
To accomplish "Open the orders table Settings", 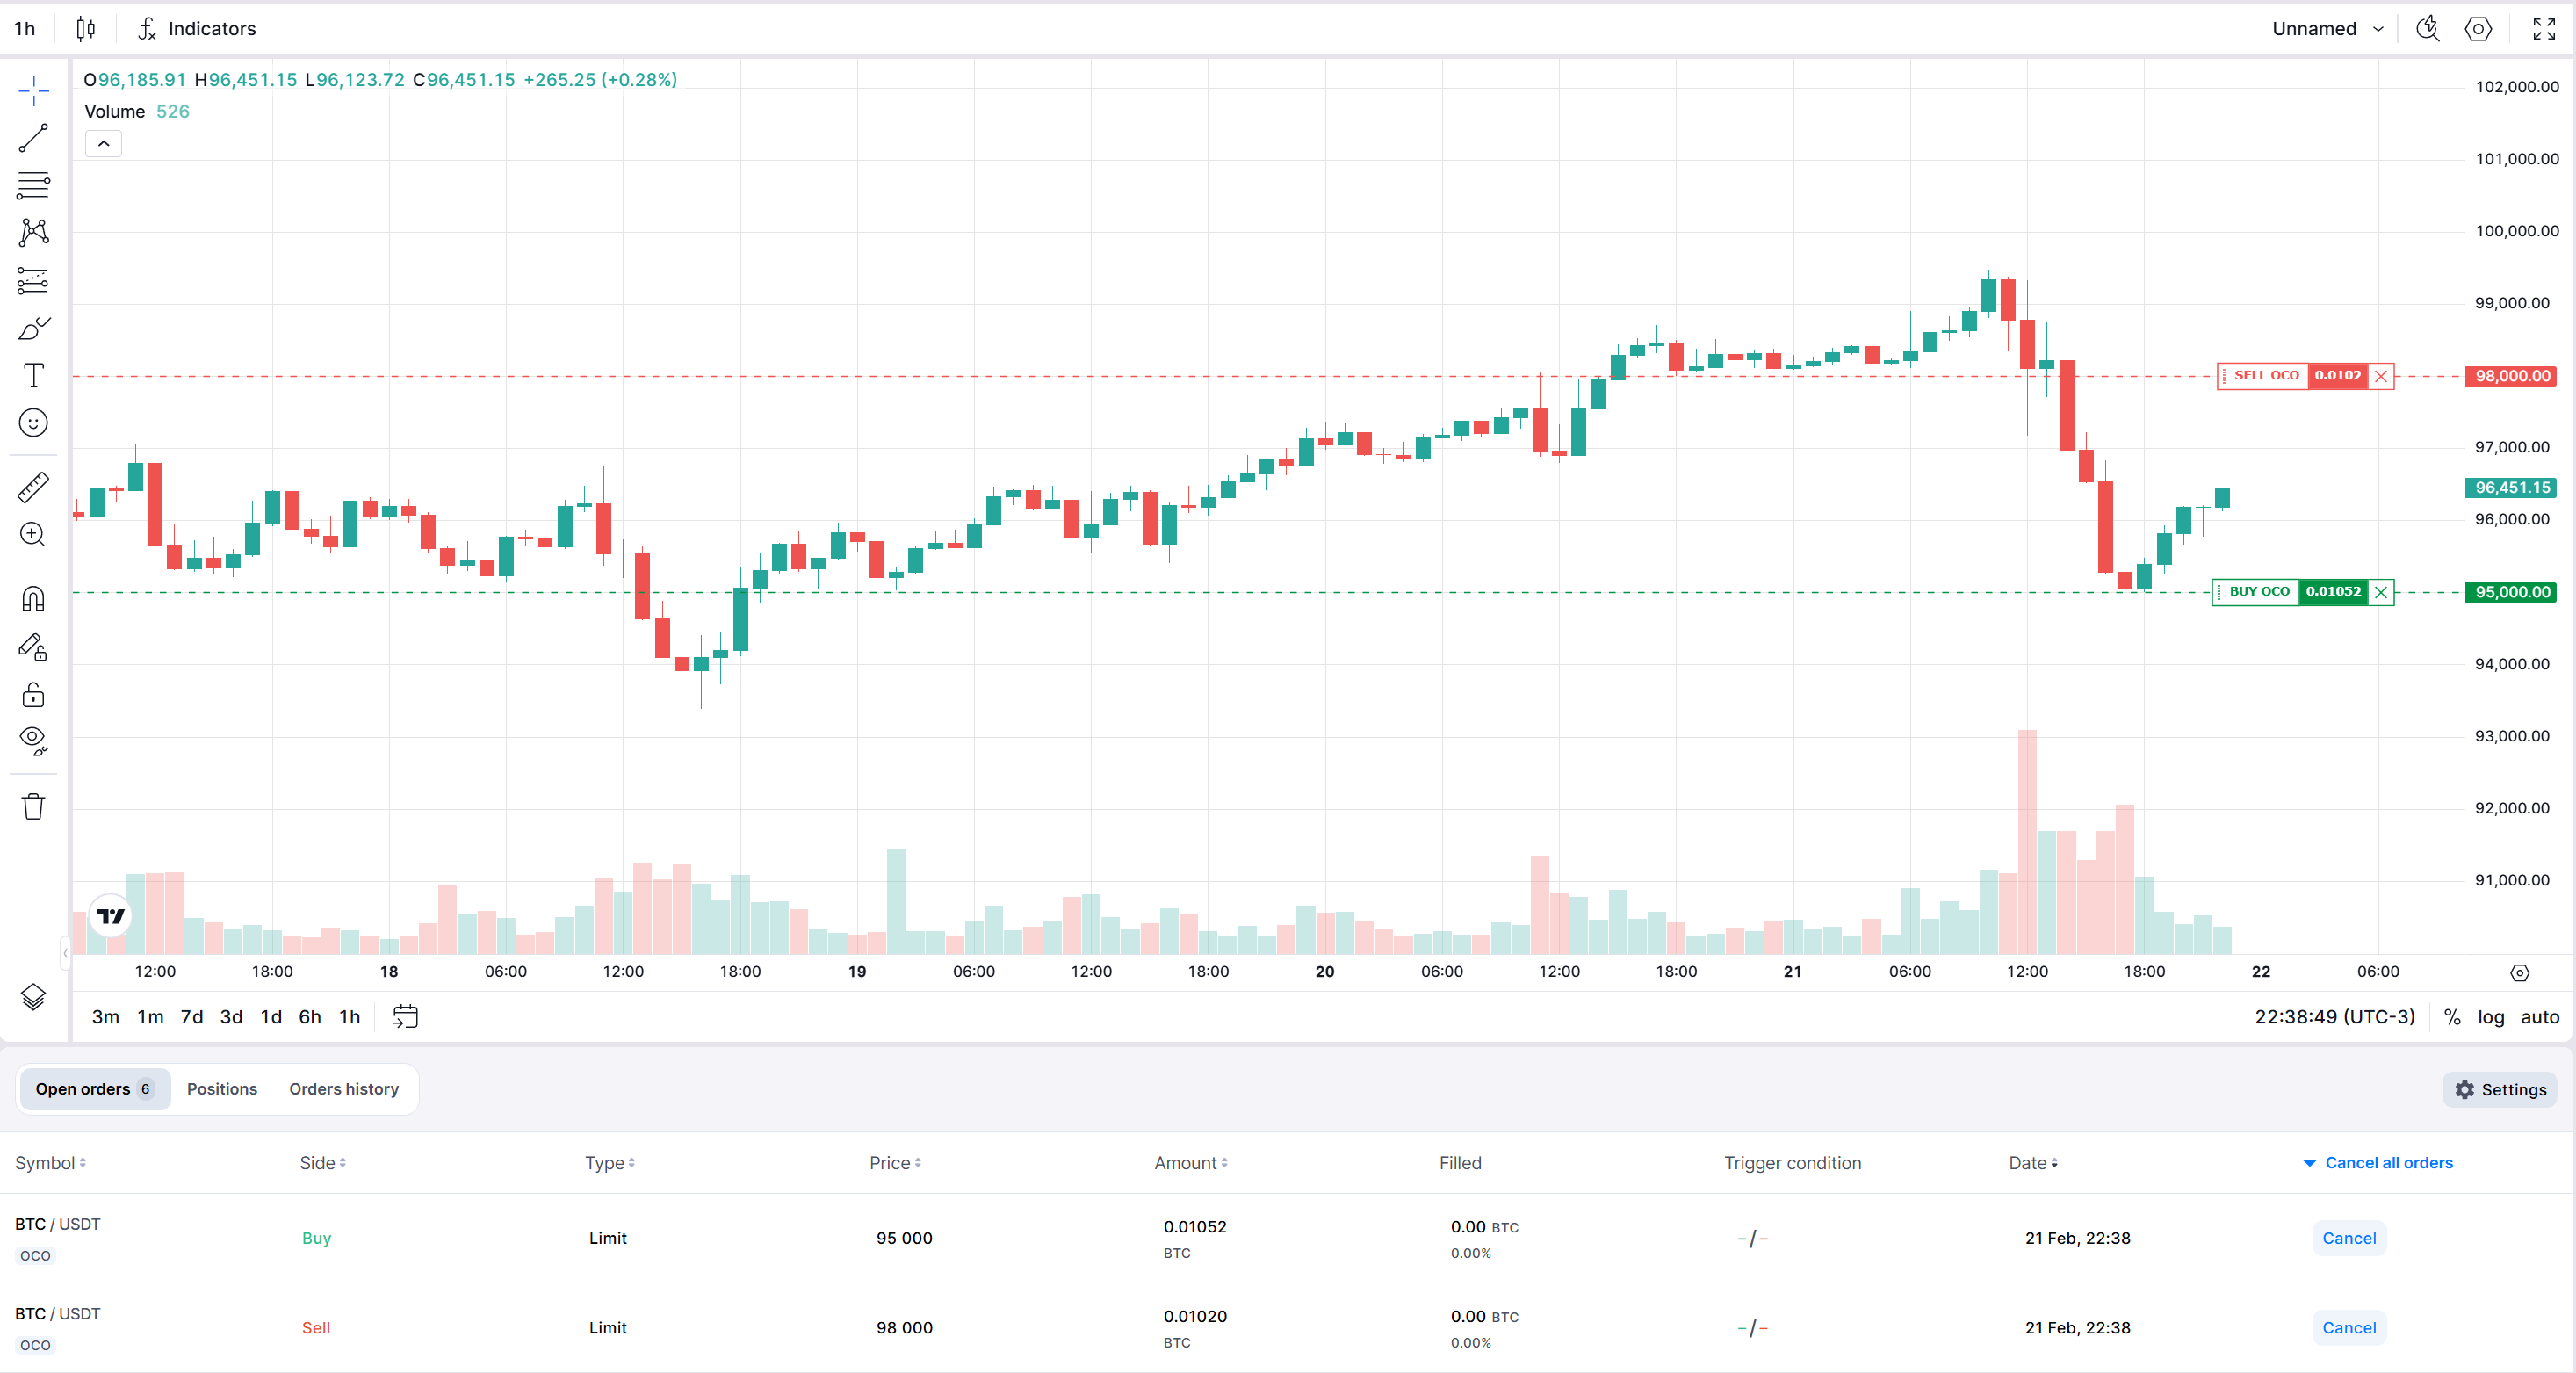I will (2500, 1090).
